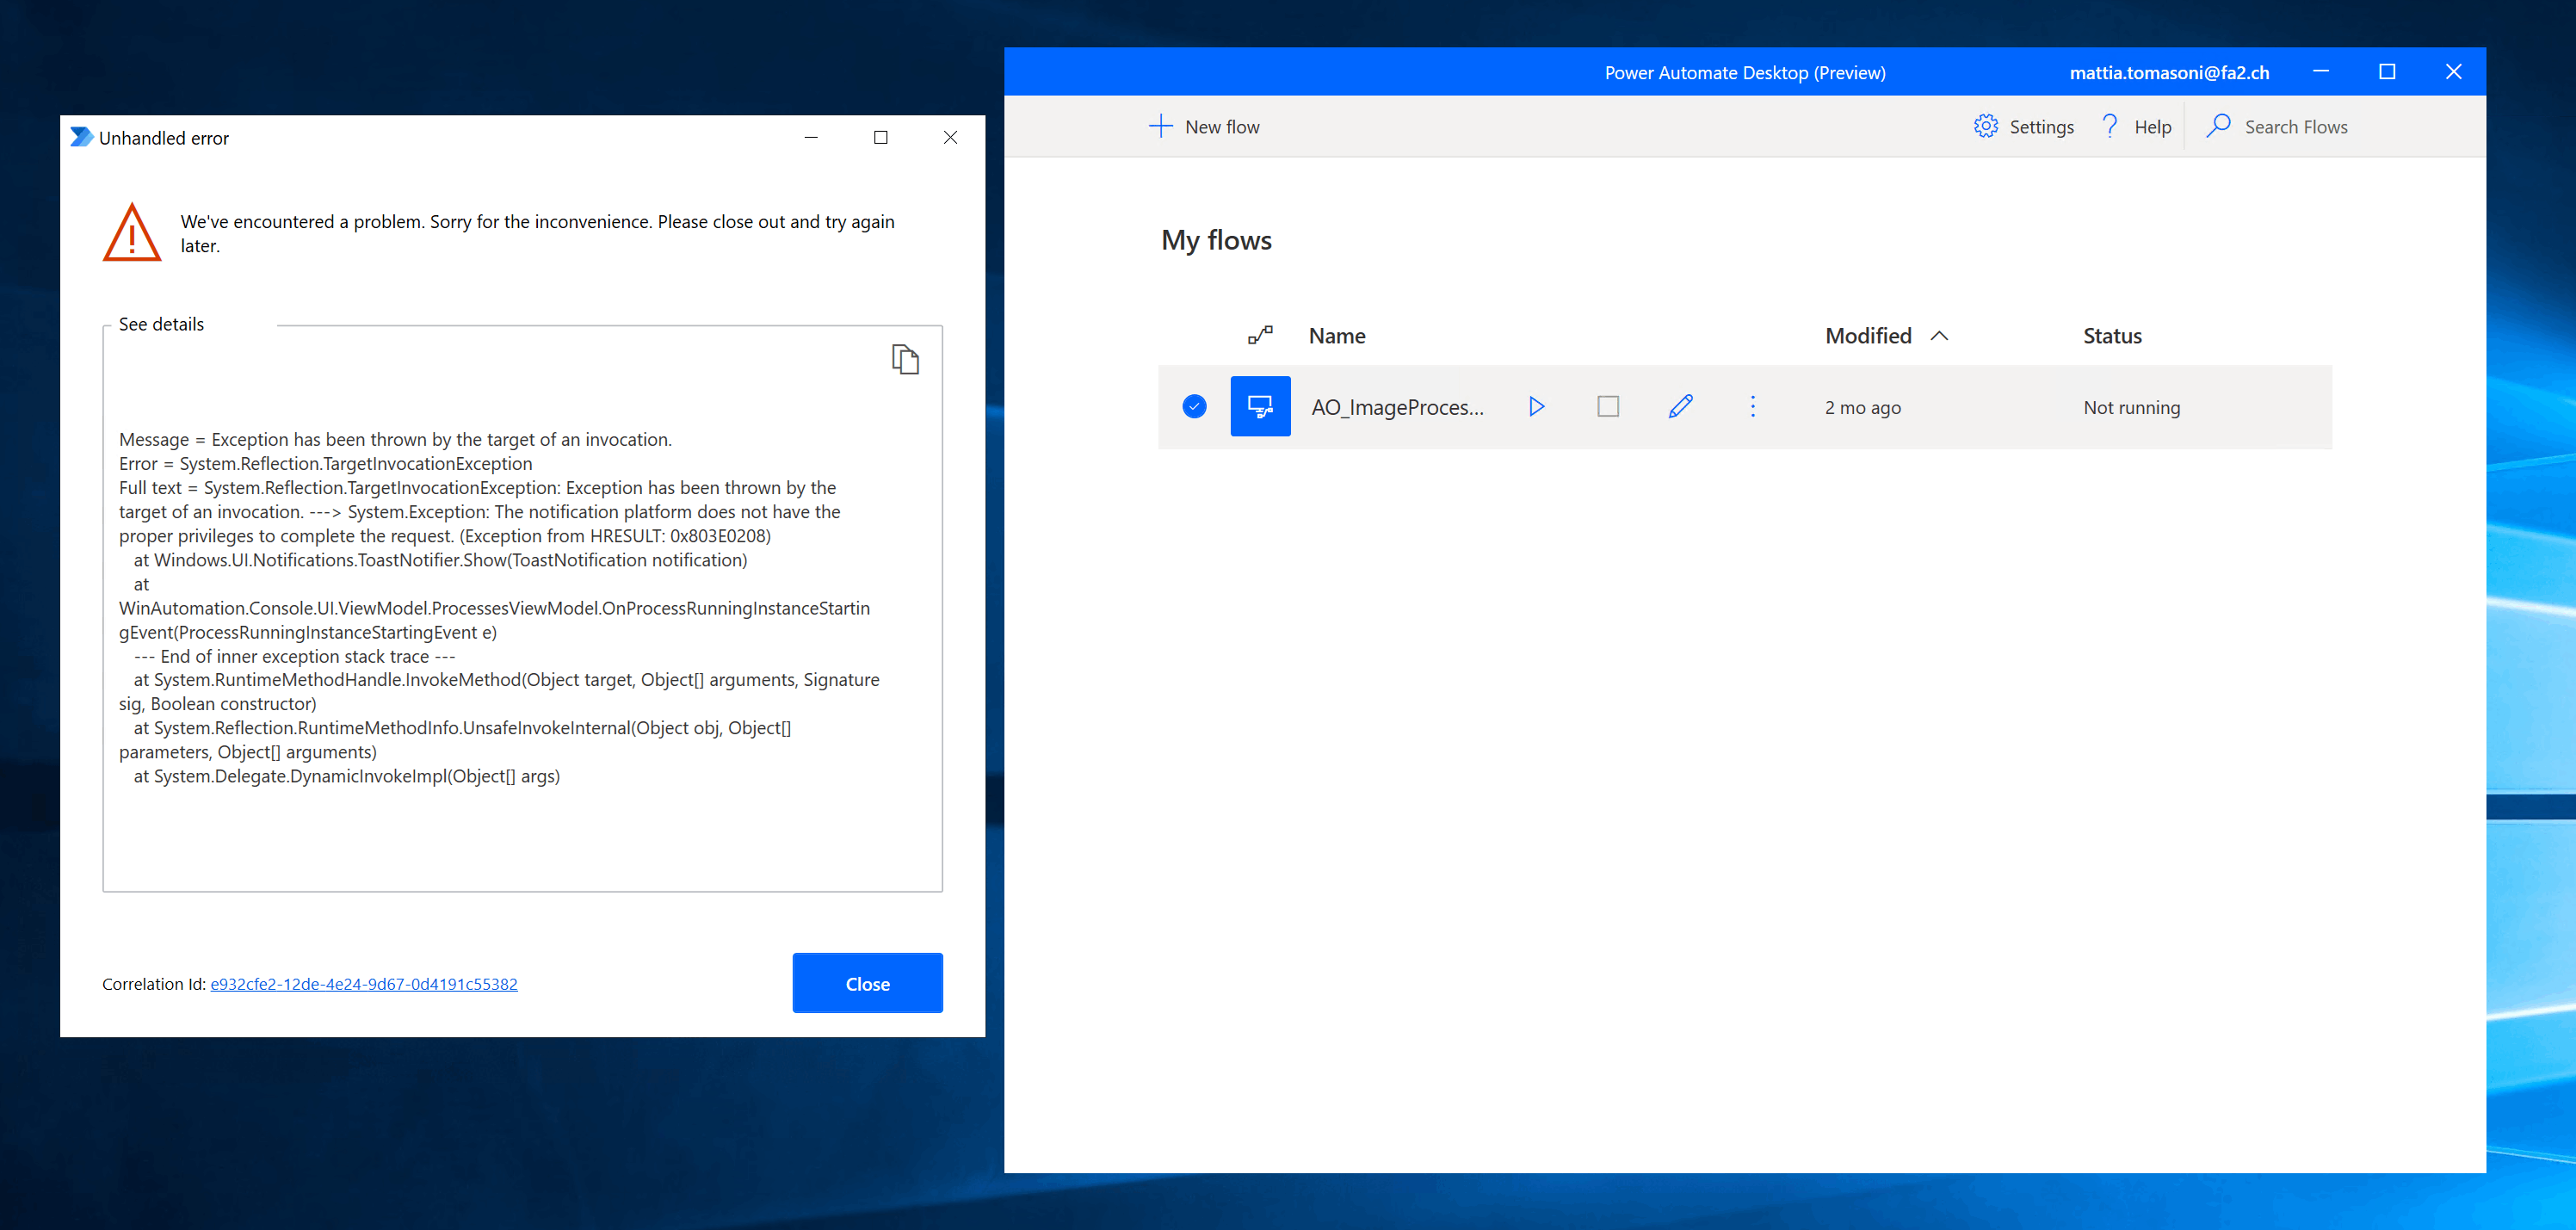The image size is (2576, 1230).
Task: Stop the AO_ImageProces flow with square icon
Action: (1608, 406)
